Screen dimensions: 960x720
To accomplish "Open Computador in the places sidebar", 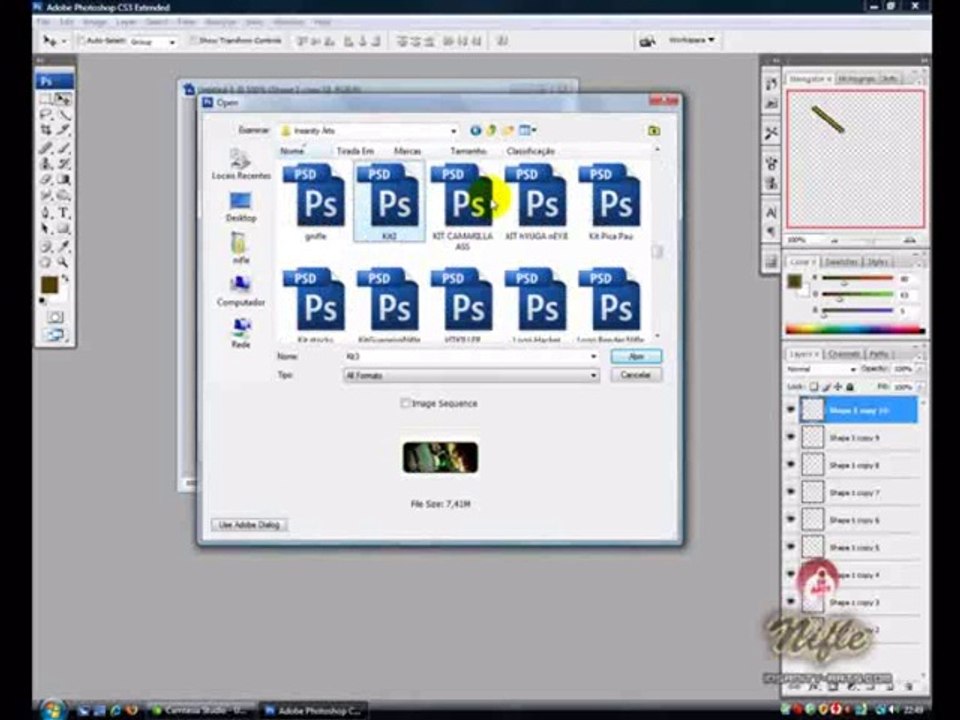I will click(x=241, y=291).
